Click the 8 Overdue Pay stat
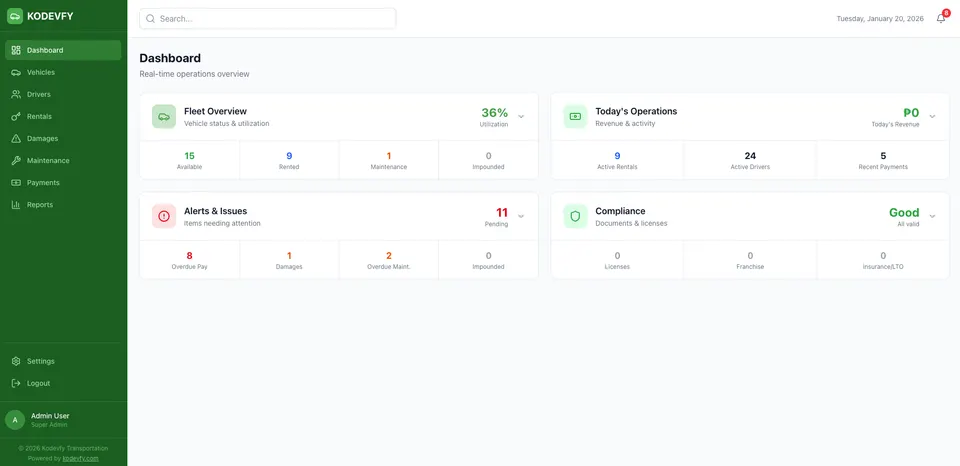The width and height of the screenshot is (960, 466). coord(189,260)
